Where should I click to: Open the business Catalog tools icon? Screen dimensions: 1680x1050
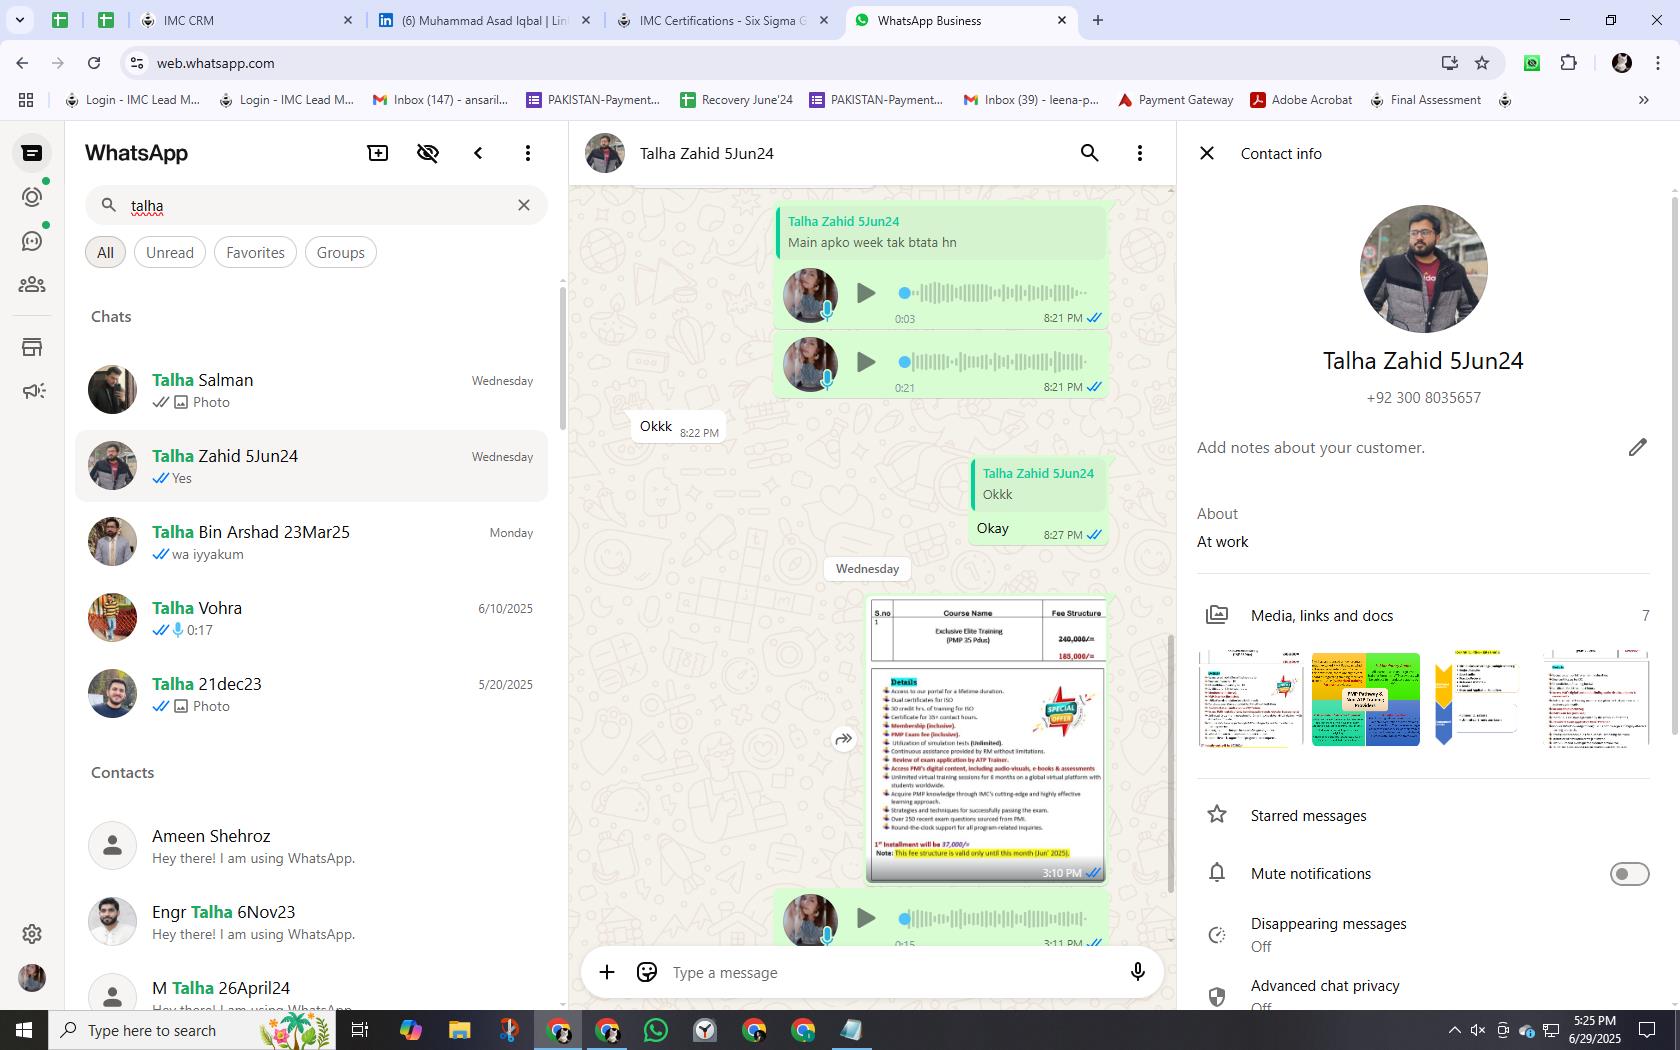[x=32, y=347]
